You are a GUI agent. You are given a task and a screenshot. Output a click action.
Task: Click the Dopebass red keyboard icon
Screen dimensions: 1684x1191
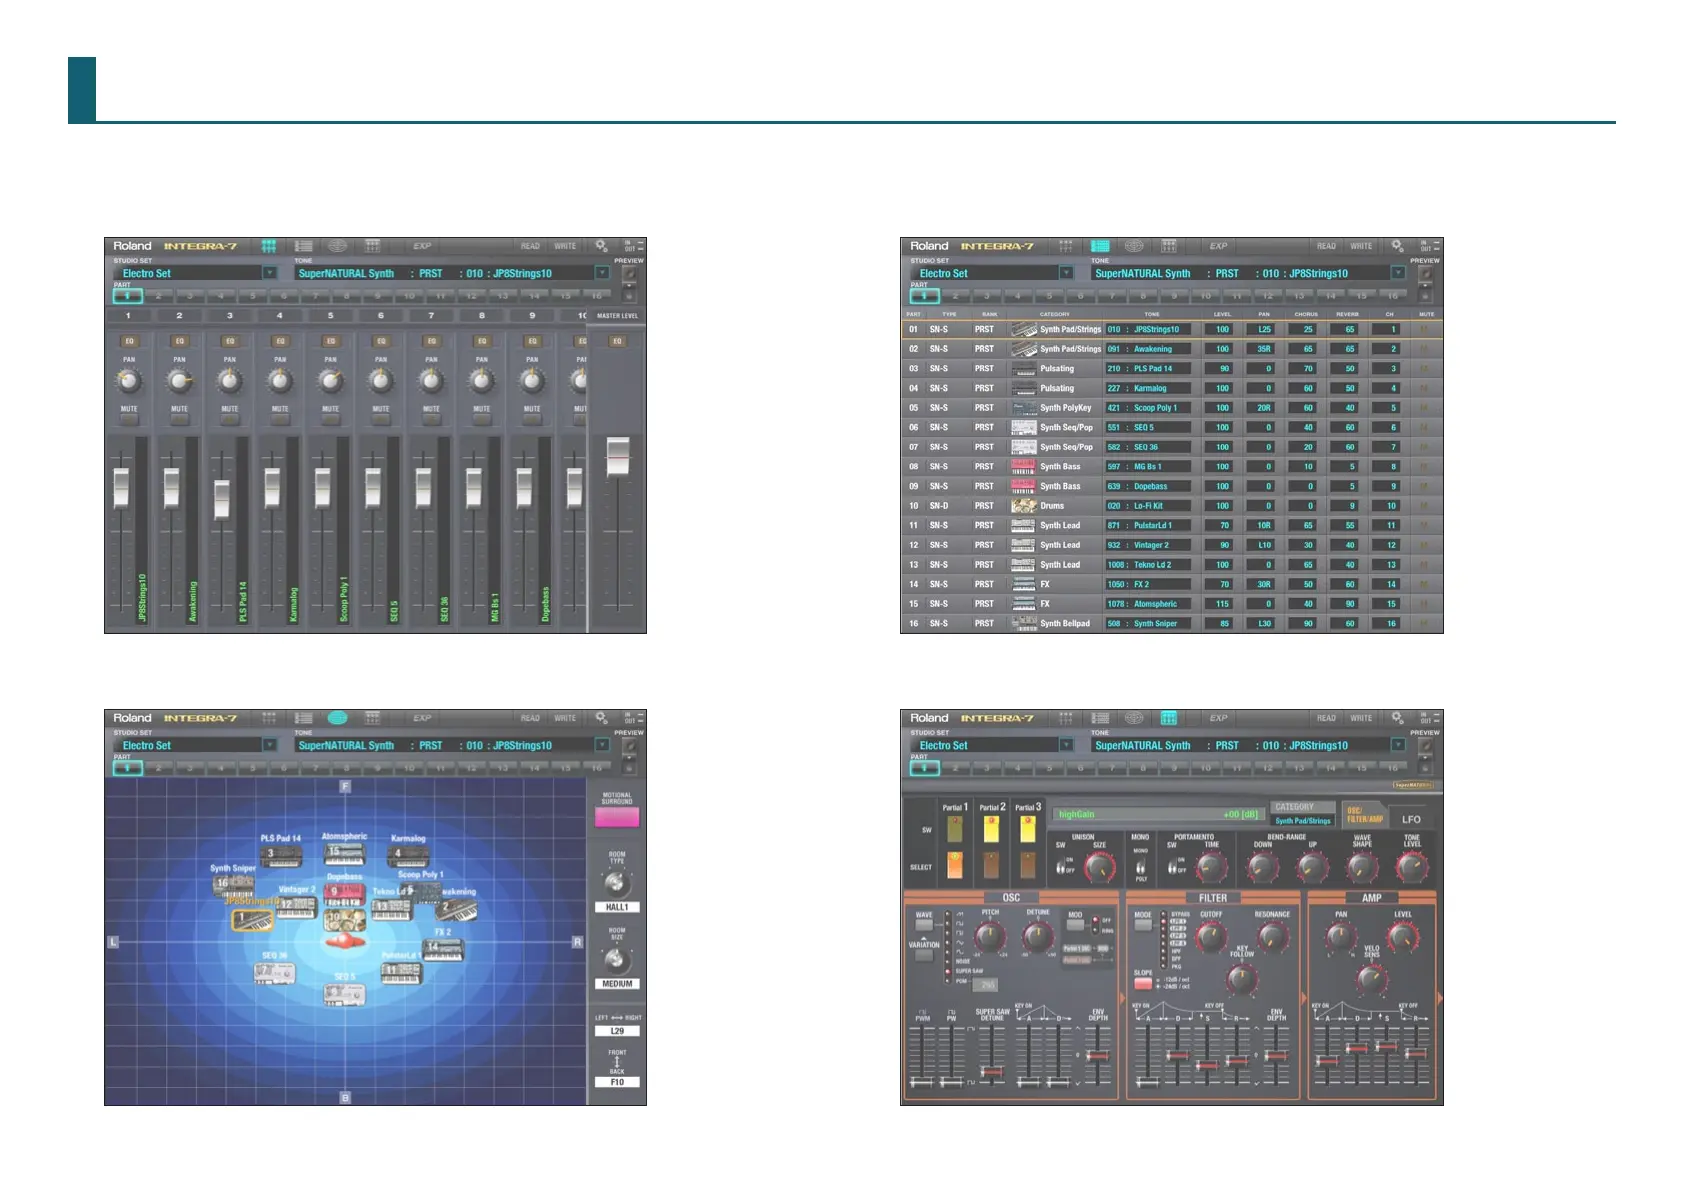pos(344,893)
